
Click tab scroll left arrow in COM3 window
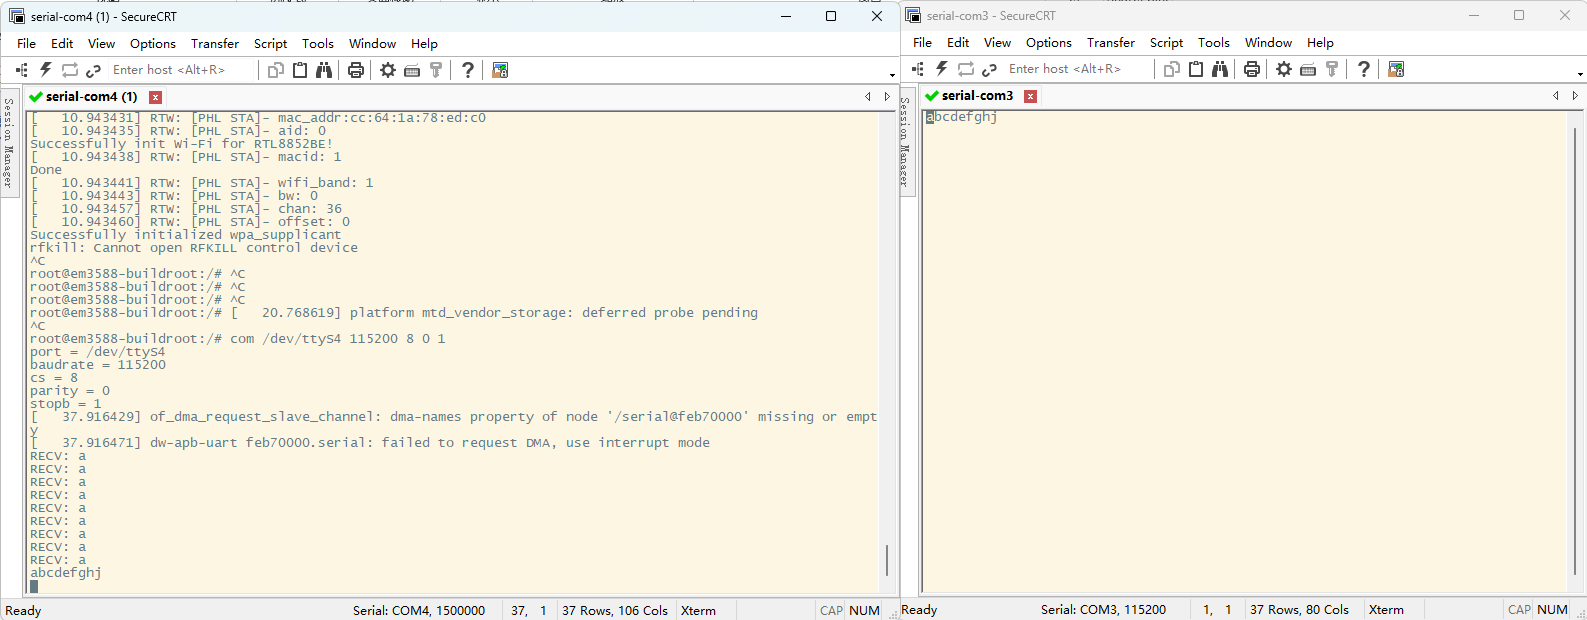tap(1556, 96)
